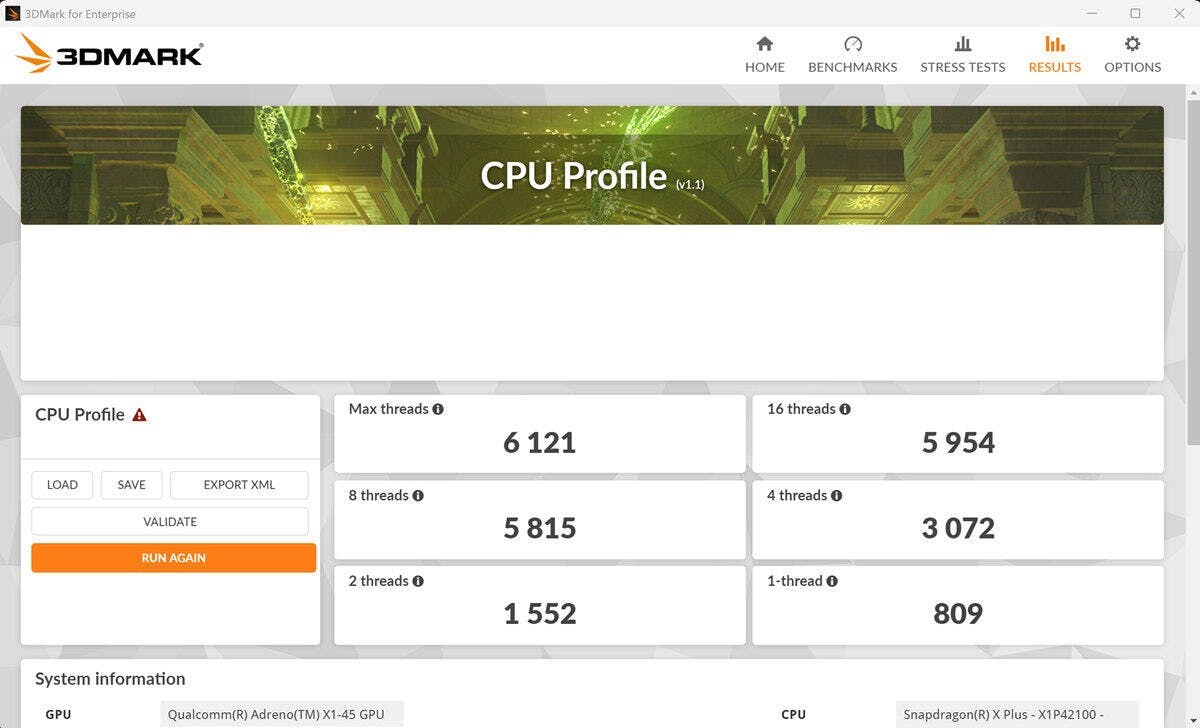
Task: Minimize the 3DMark window
Action: point(1090,14)
